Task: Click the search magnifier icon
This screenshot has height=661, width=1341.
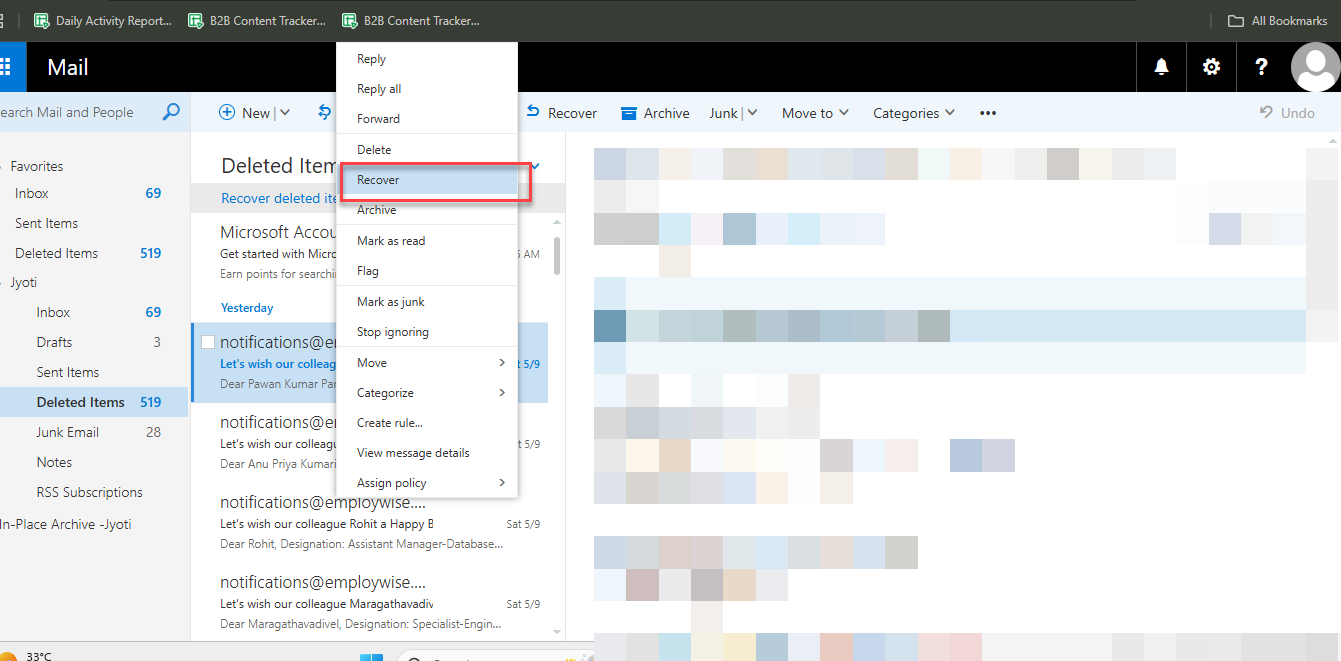Action: 171,112
